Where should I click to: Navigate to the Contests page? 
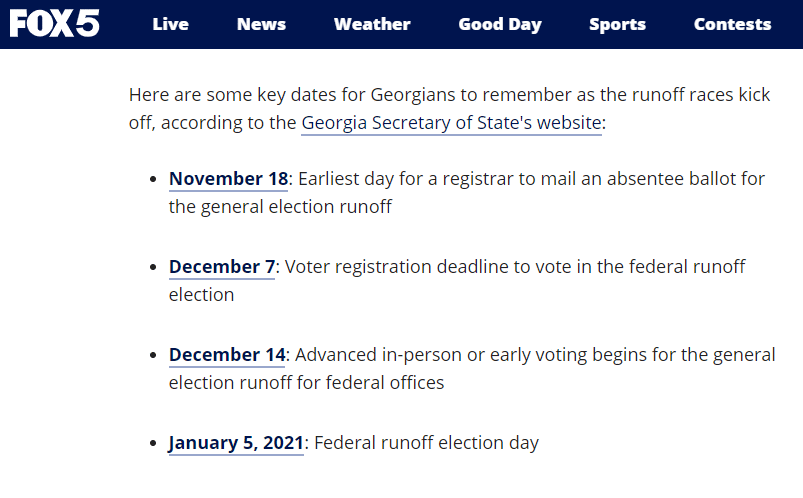[732, 24]
